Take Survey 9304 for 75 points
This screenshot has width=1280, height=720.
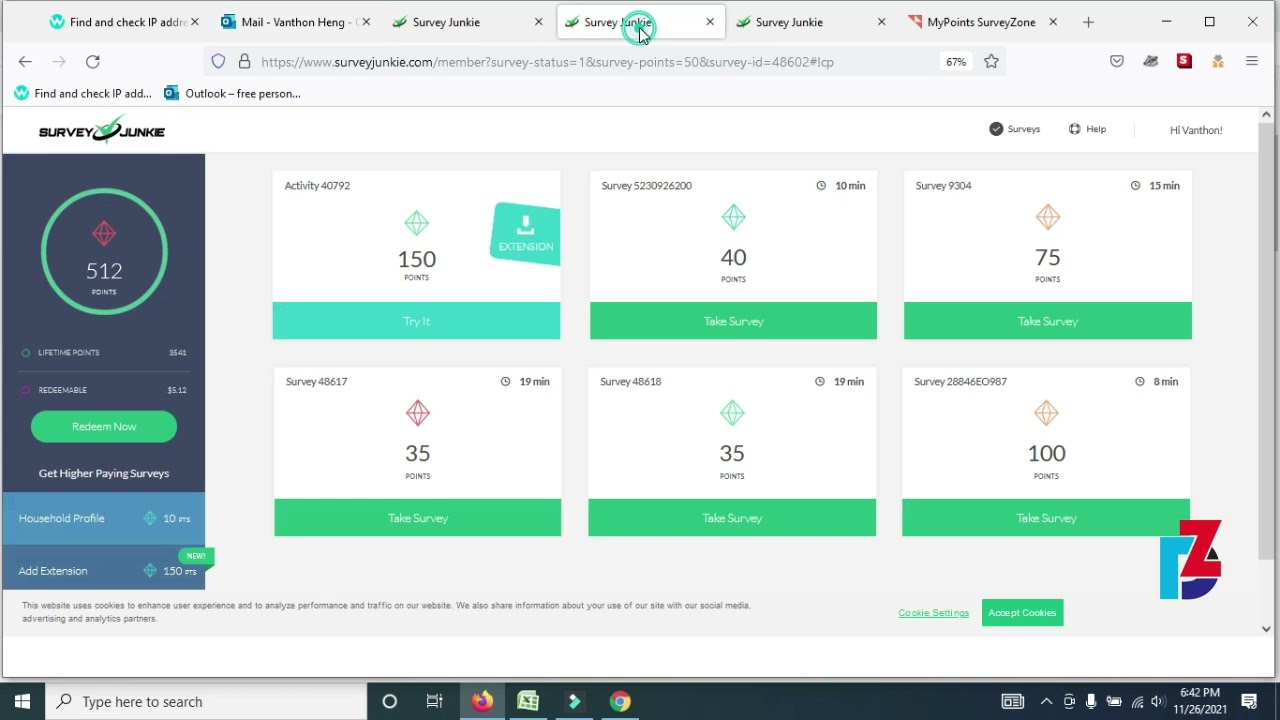point(1047,321)
